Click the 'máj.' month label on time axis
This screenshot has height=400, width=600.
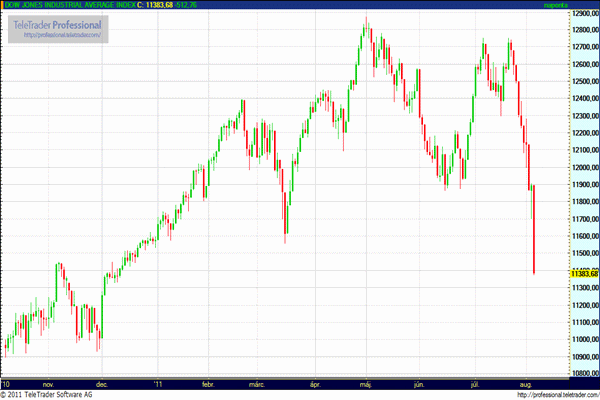(x=366, y=383)
